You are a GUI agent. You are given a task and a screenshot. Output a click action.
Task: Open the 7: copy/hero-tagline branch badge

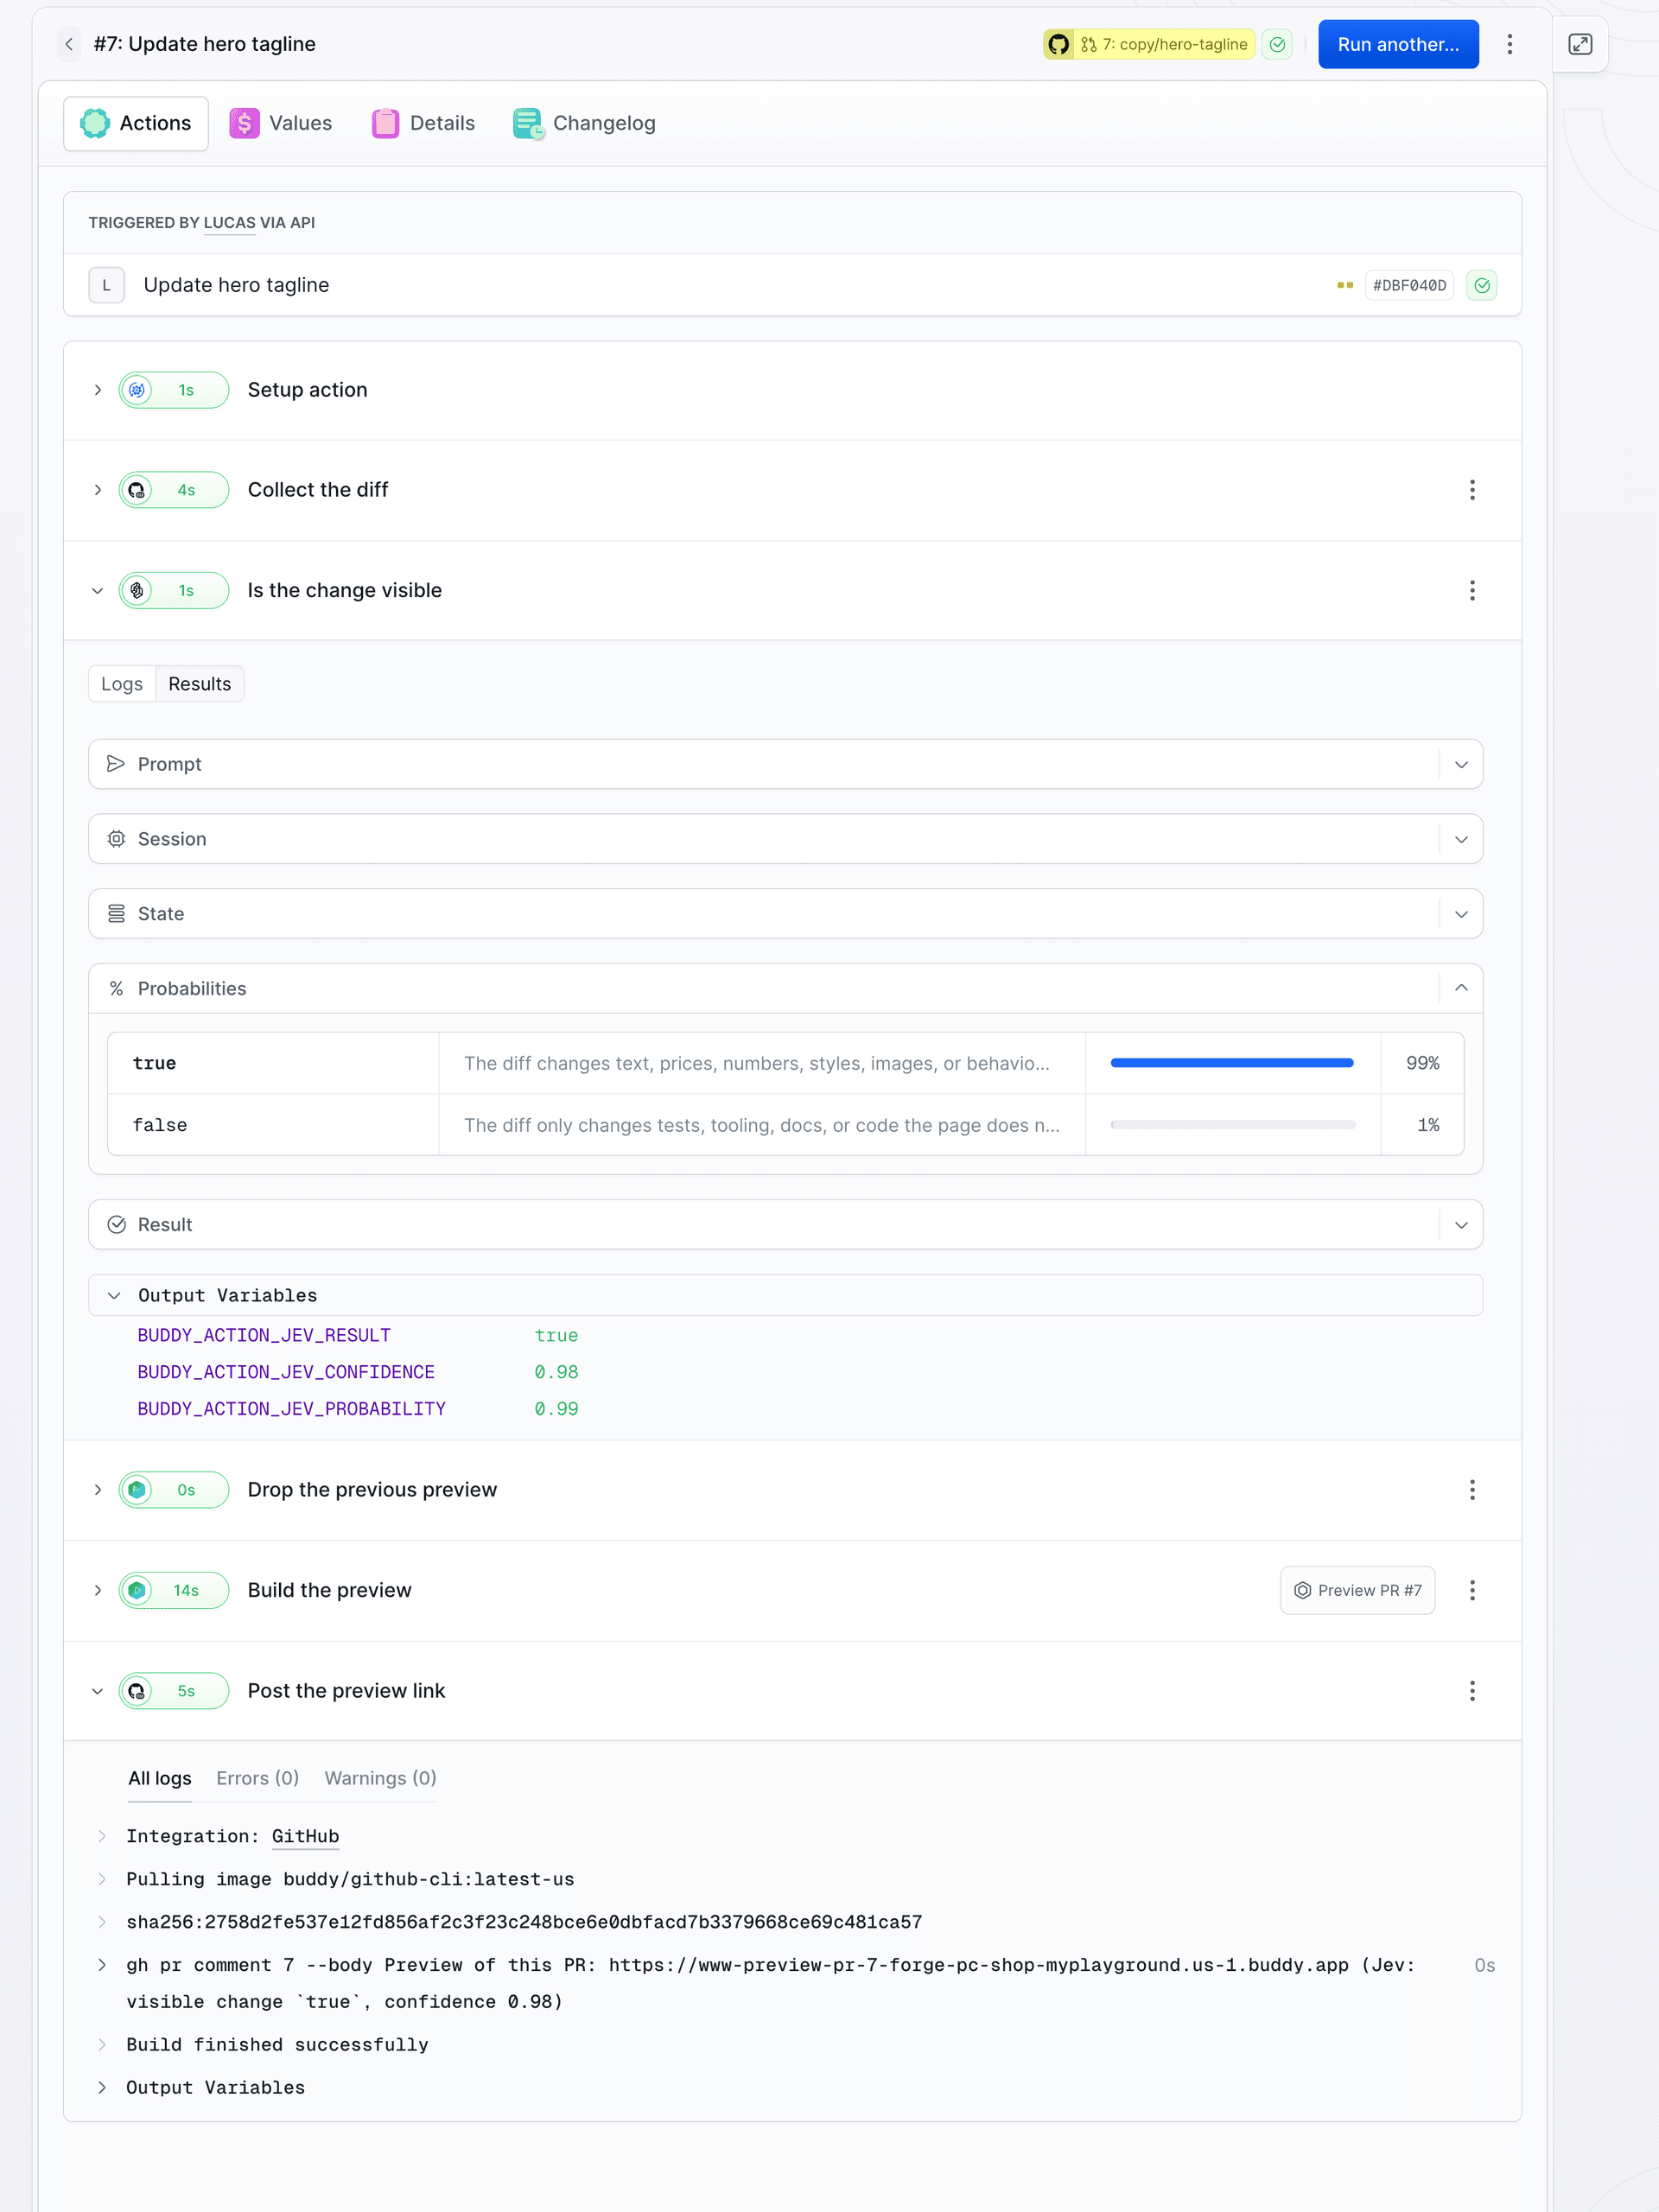(1165, 44)
